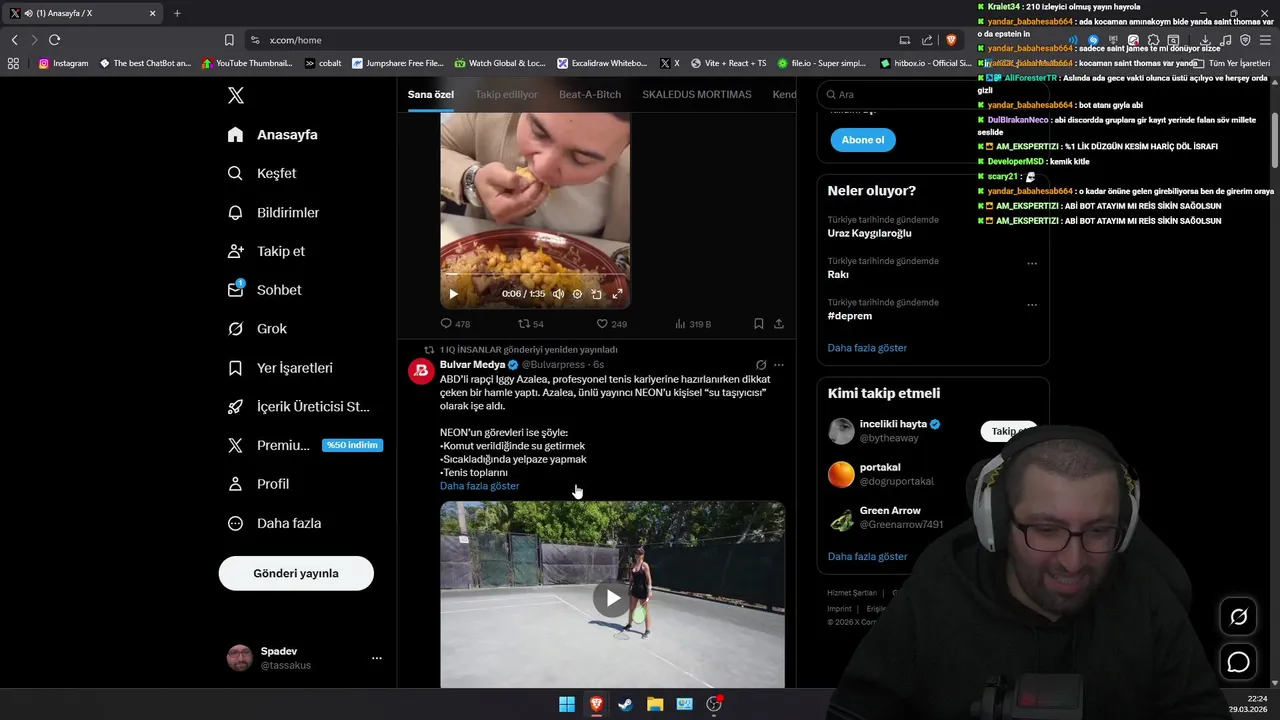Reply to post with 478 comments
The width and height of the screenshot is (1280, 720).
pos(455,324)
